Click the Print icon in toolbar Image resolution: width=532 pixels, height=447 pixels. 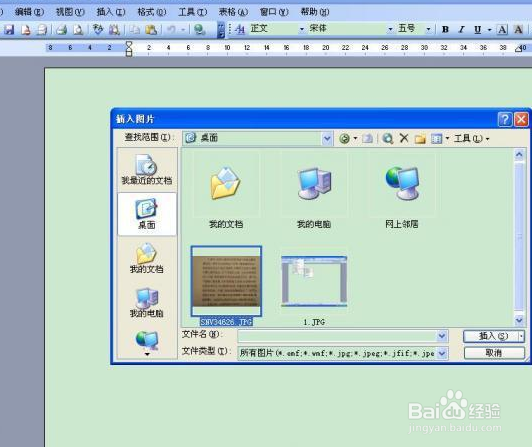[61, 30]
